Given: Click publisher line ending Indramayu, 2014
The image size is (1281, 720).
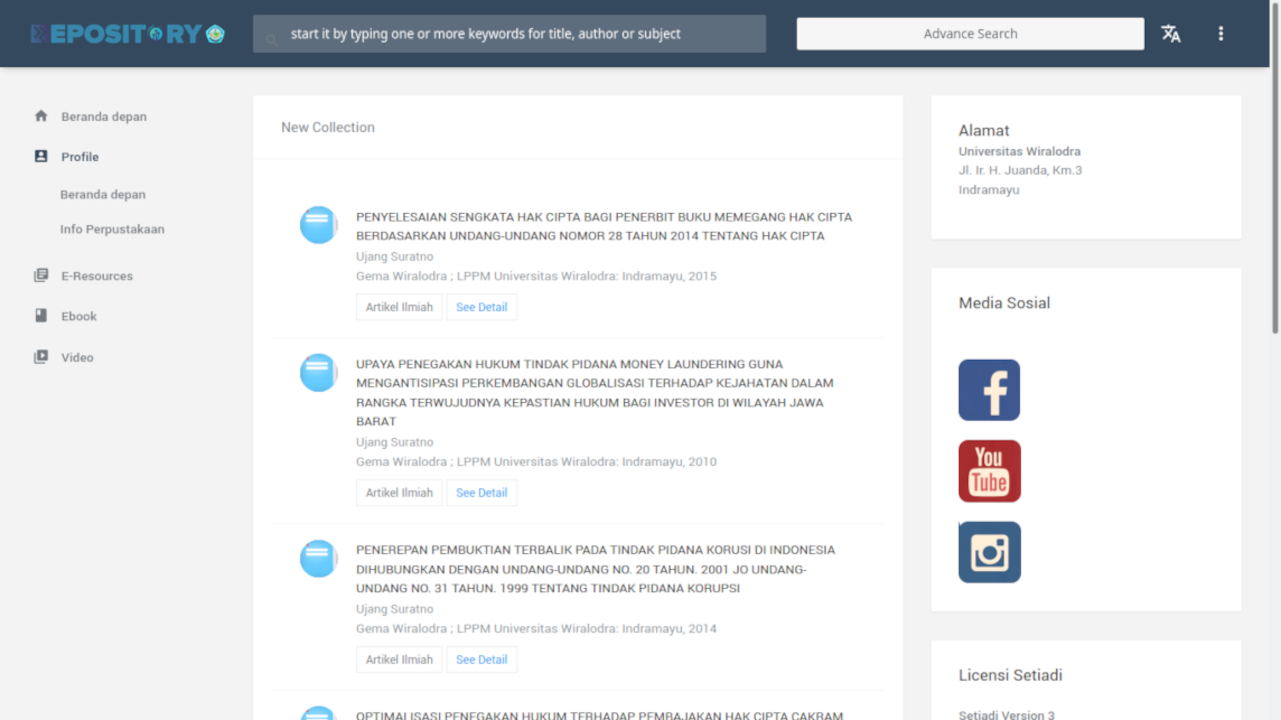Looking at the screenshot, I should (536, 629).
